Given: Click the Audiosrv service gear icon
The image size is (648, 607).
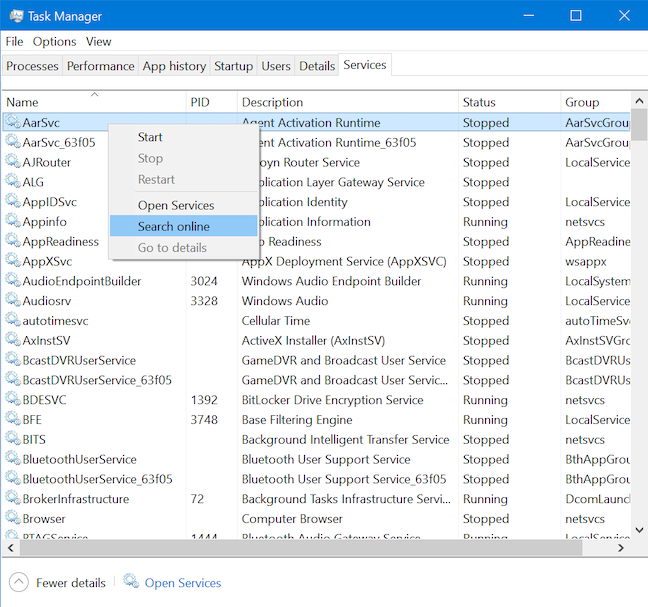Looking at the screenshot, I should pyautogui.click(x=13, y=300).
